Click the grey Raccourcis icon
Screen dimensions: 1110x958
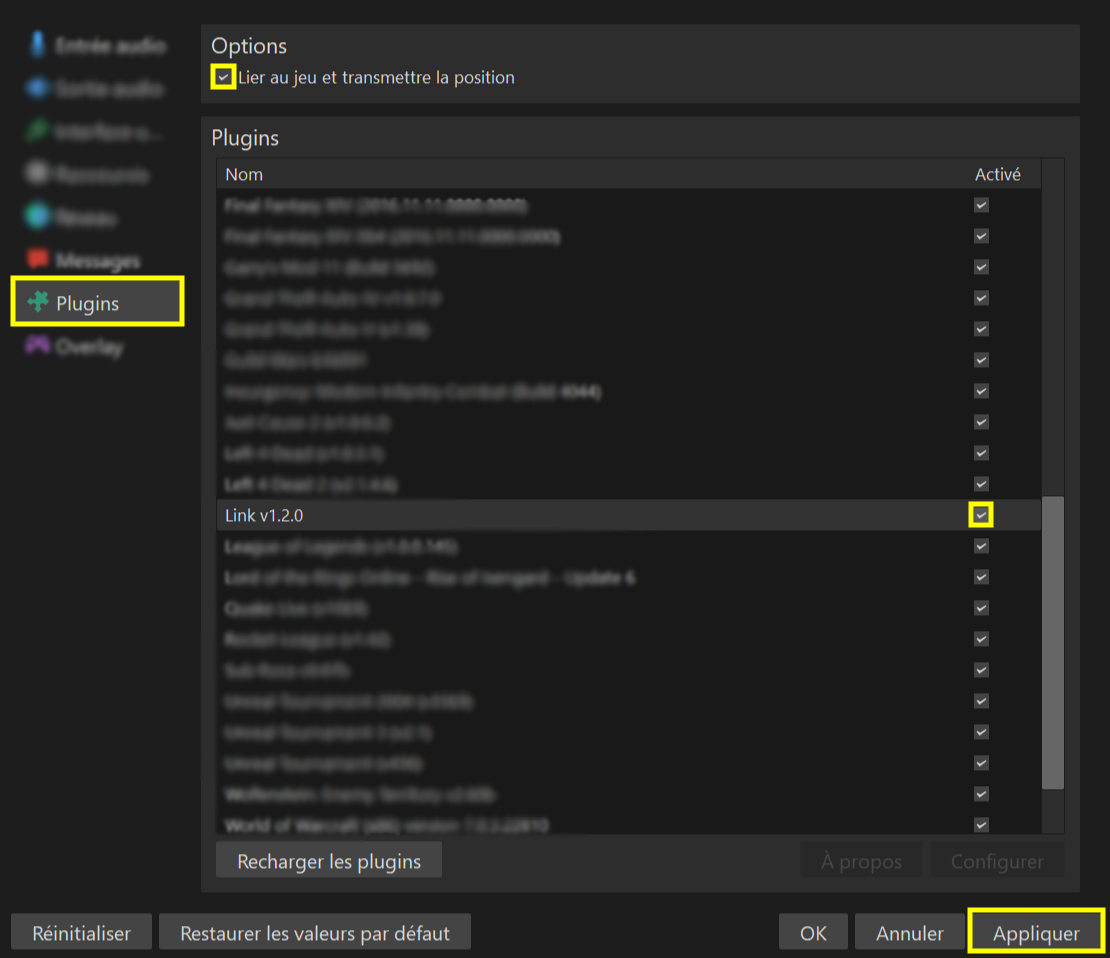[39, 174]
